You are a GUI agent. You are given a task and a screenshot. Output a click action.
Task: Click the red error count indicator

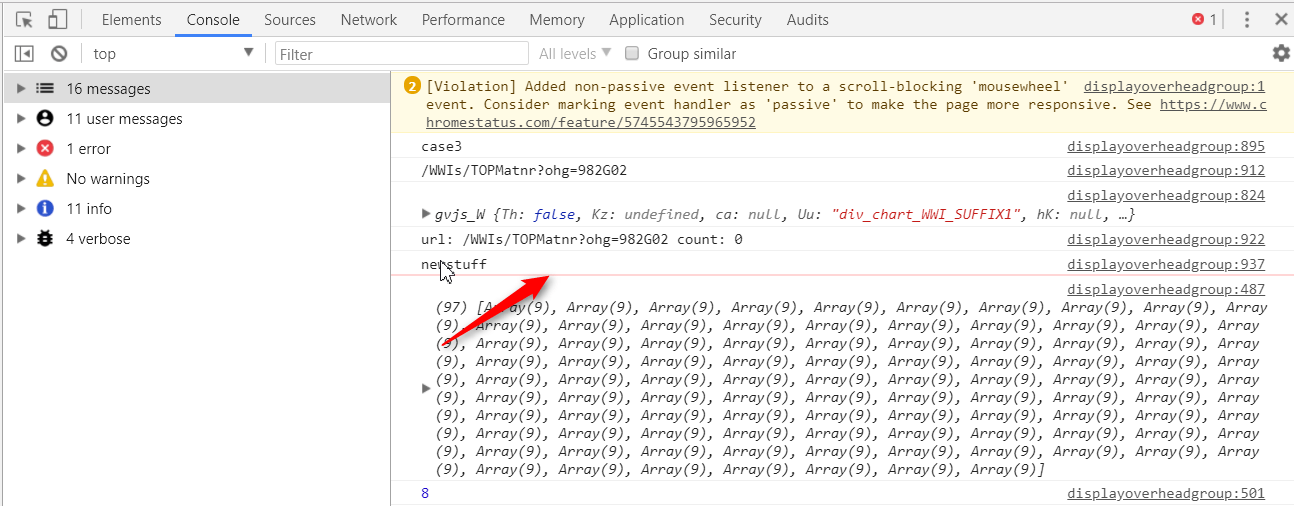pos(1204,19)
